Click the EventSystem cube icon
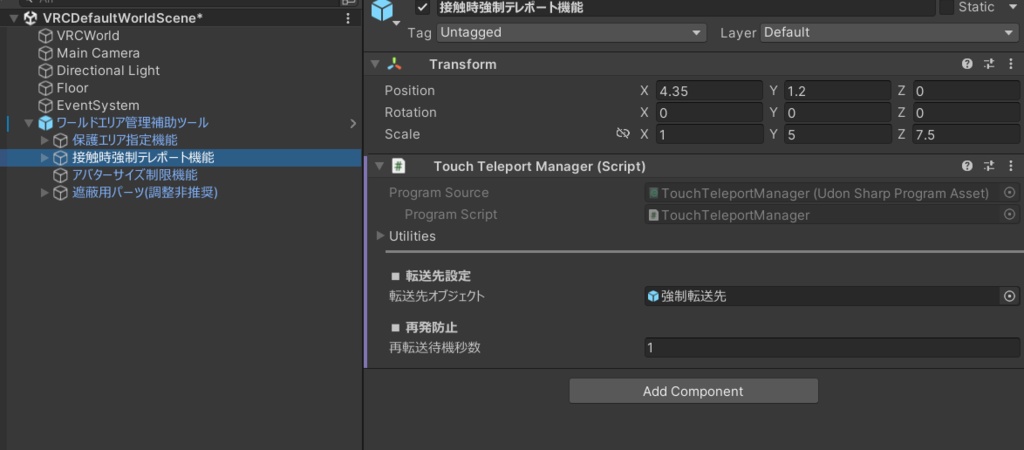 46,105
